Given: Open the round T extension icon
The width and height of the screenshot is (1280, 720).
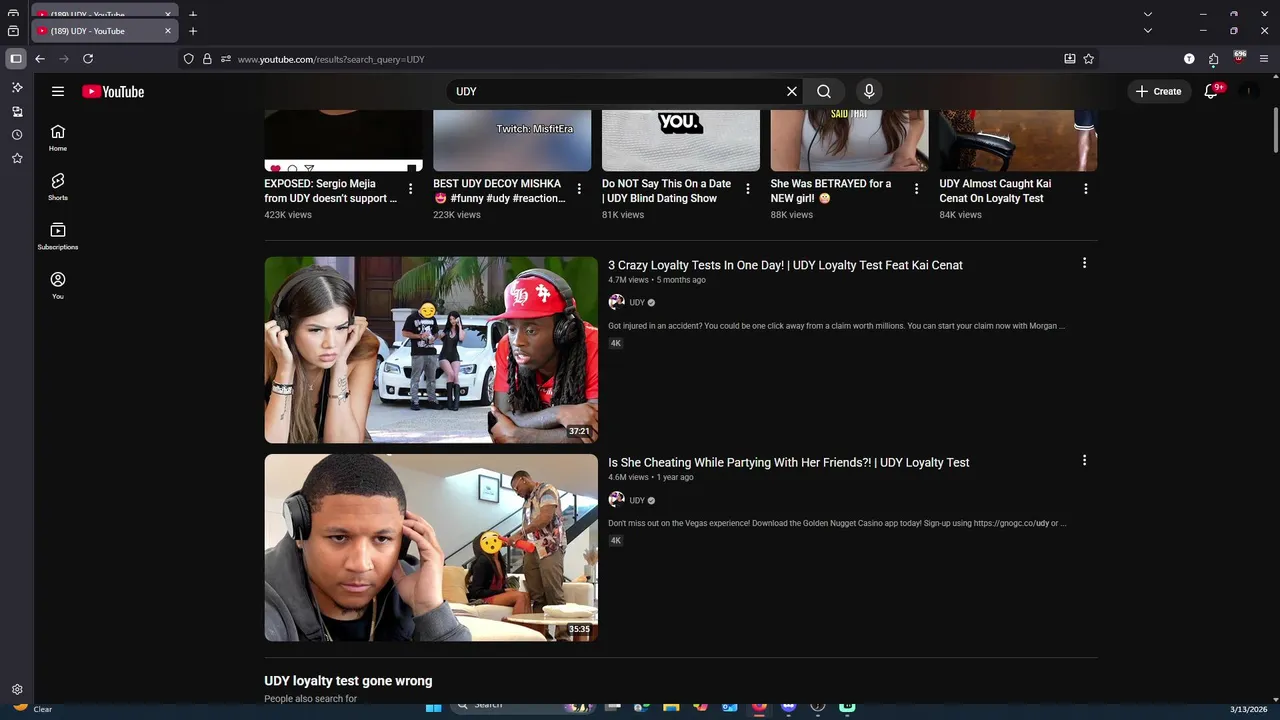Looking at the screenshot, I should [x=1189, y=59].
